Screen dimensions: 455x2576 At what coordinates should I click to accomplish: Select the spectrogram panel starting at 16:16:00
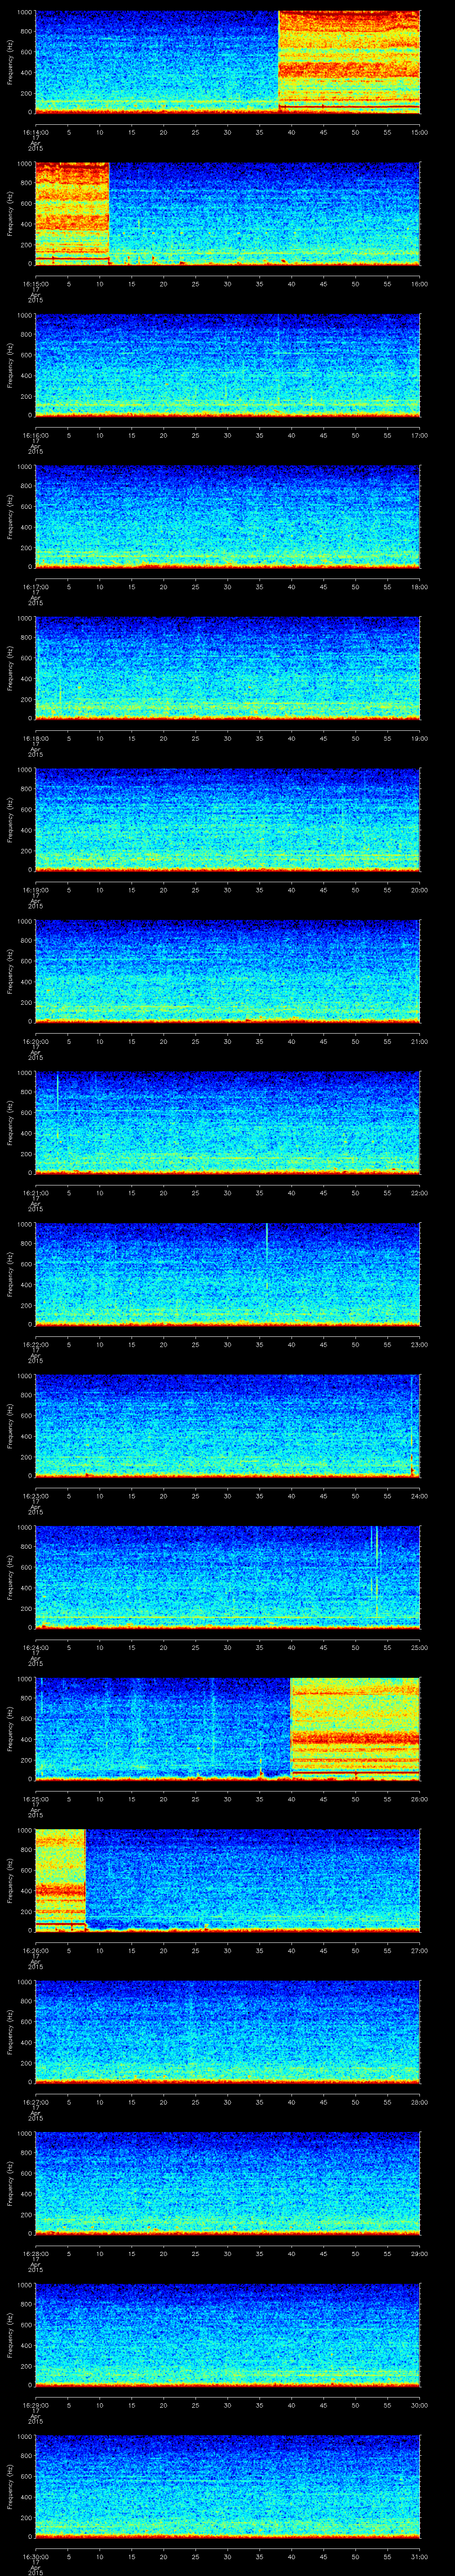pos(227,365)
